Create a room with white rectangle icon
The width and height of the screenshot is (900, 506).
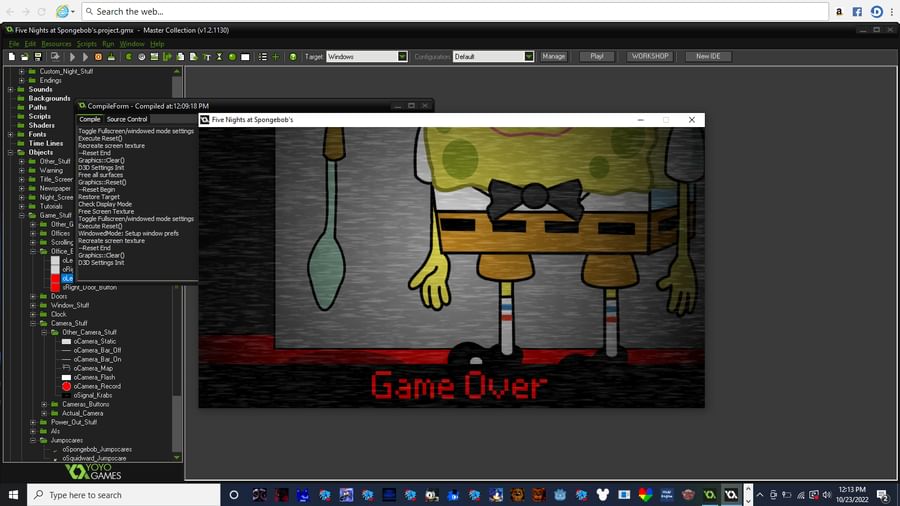click(x=245, y=57)
